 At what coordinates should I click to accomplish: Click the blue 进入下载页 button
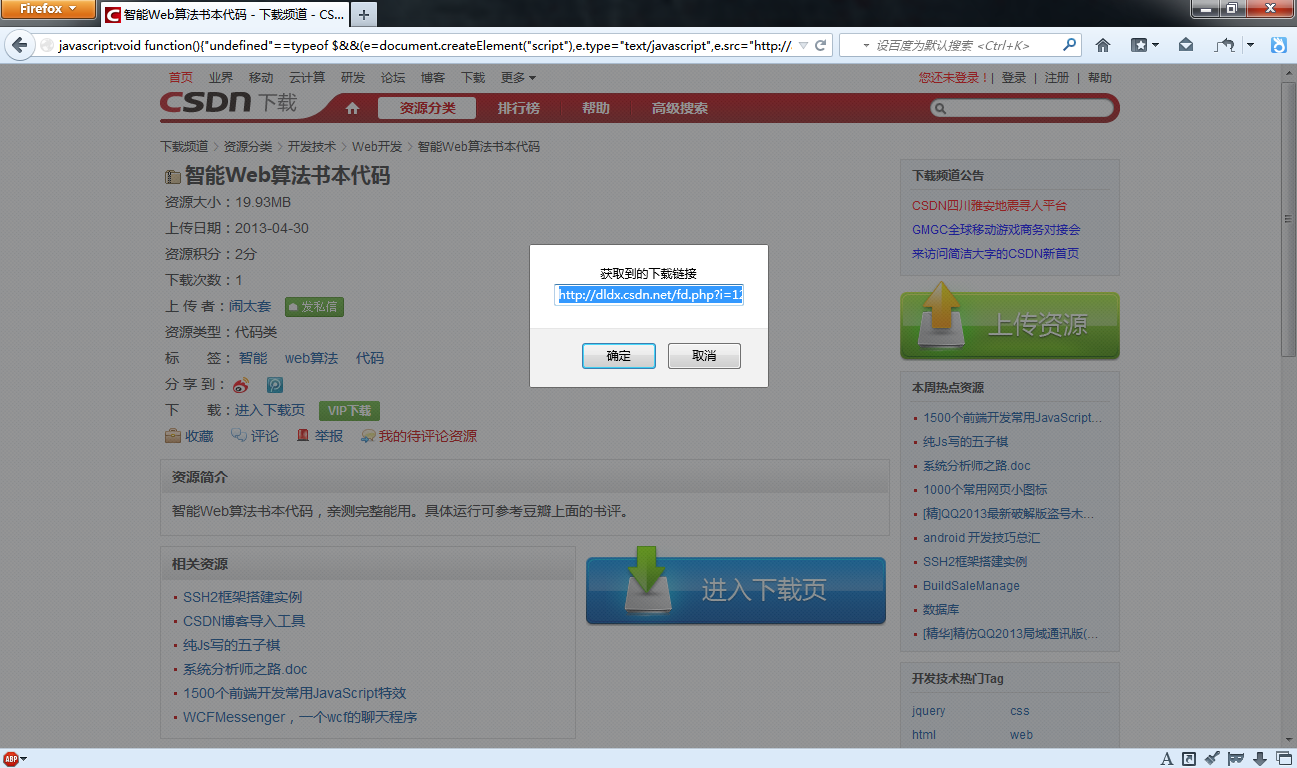point(736,588)
